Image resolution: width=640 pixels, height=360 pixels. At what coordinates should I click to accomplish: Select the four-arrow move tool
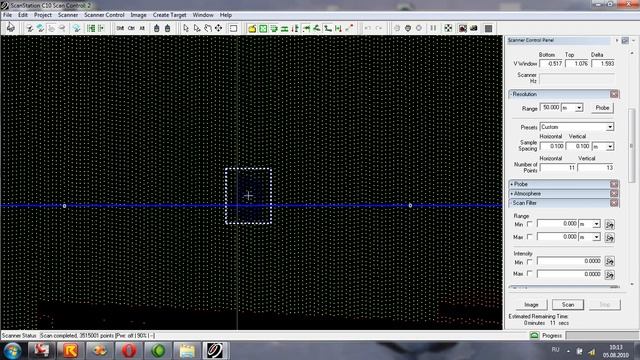pos(219,28)
